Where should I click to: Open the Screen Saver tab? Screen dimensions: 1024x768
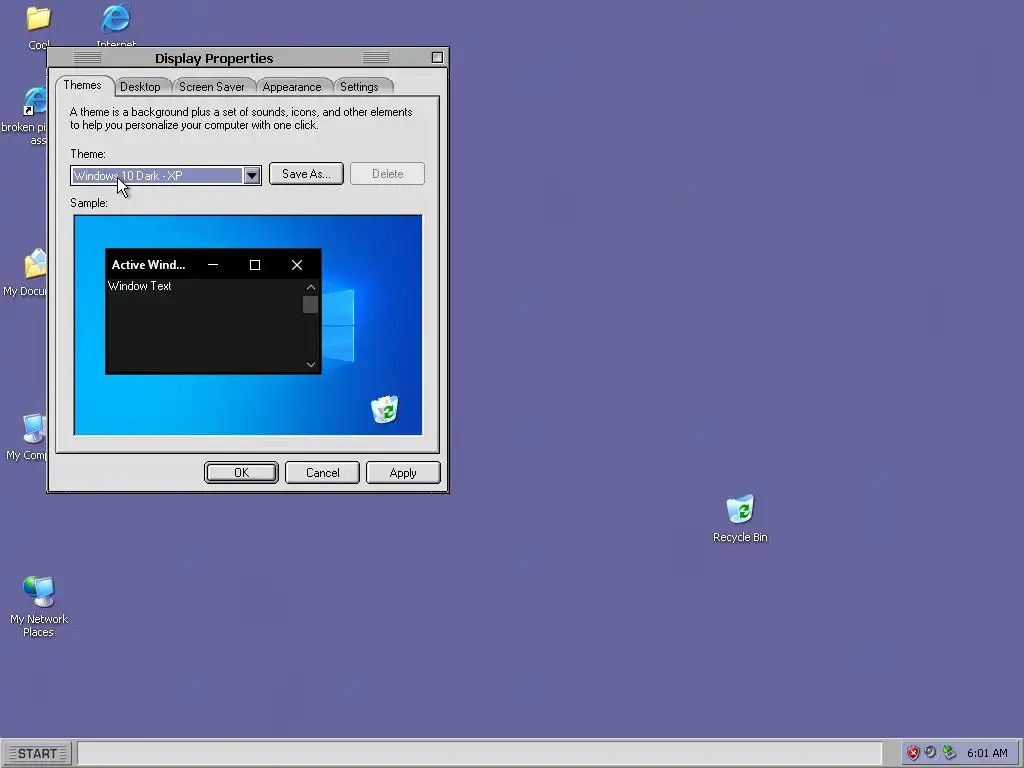212,87
